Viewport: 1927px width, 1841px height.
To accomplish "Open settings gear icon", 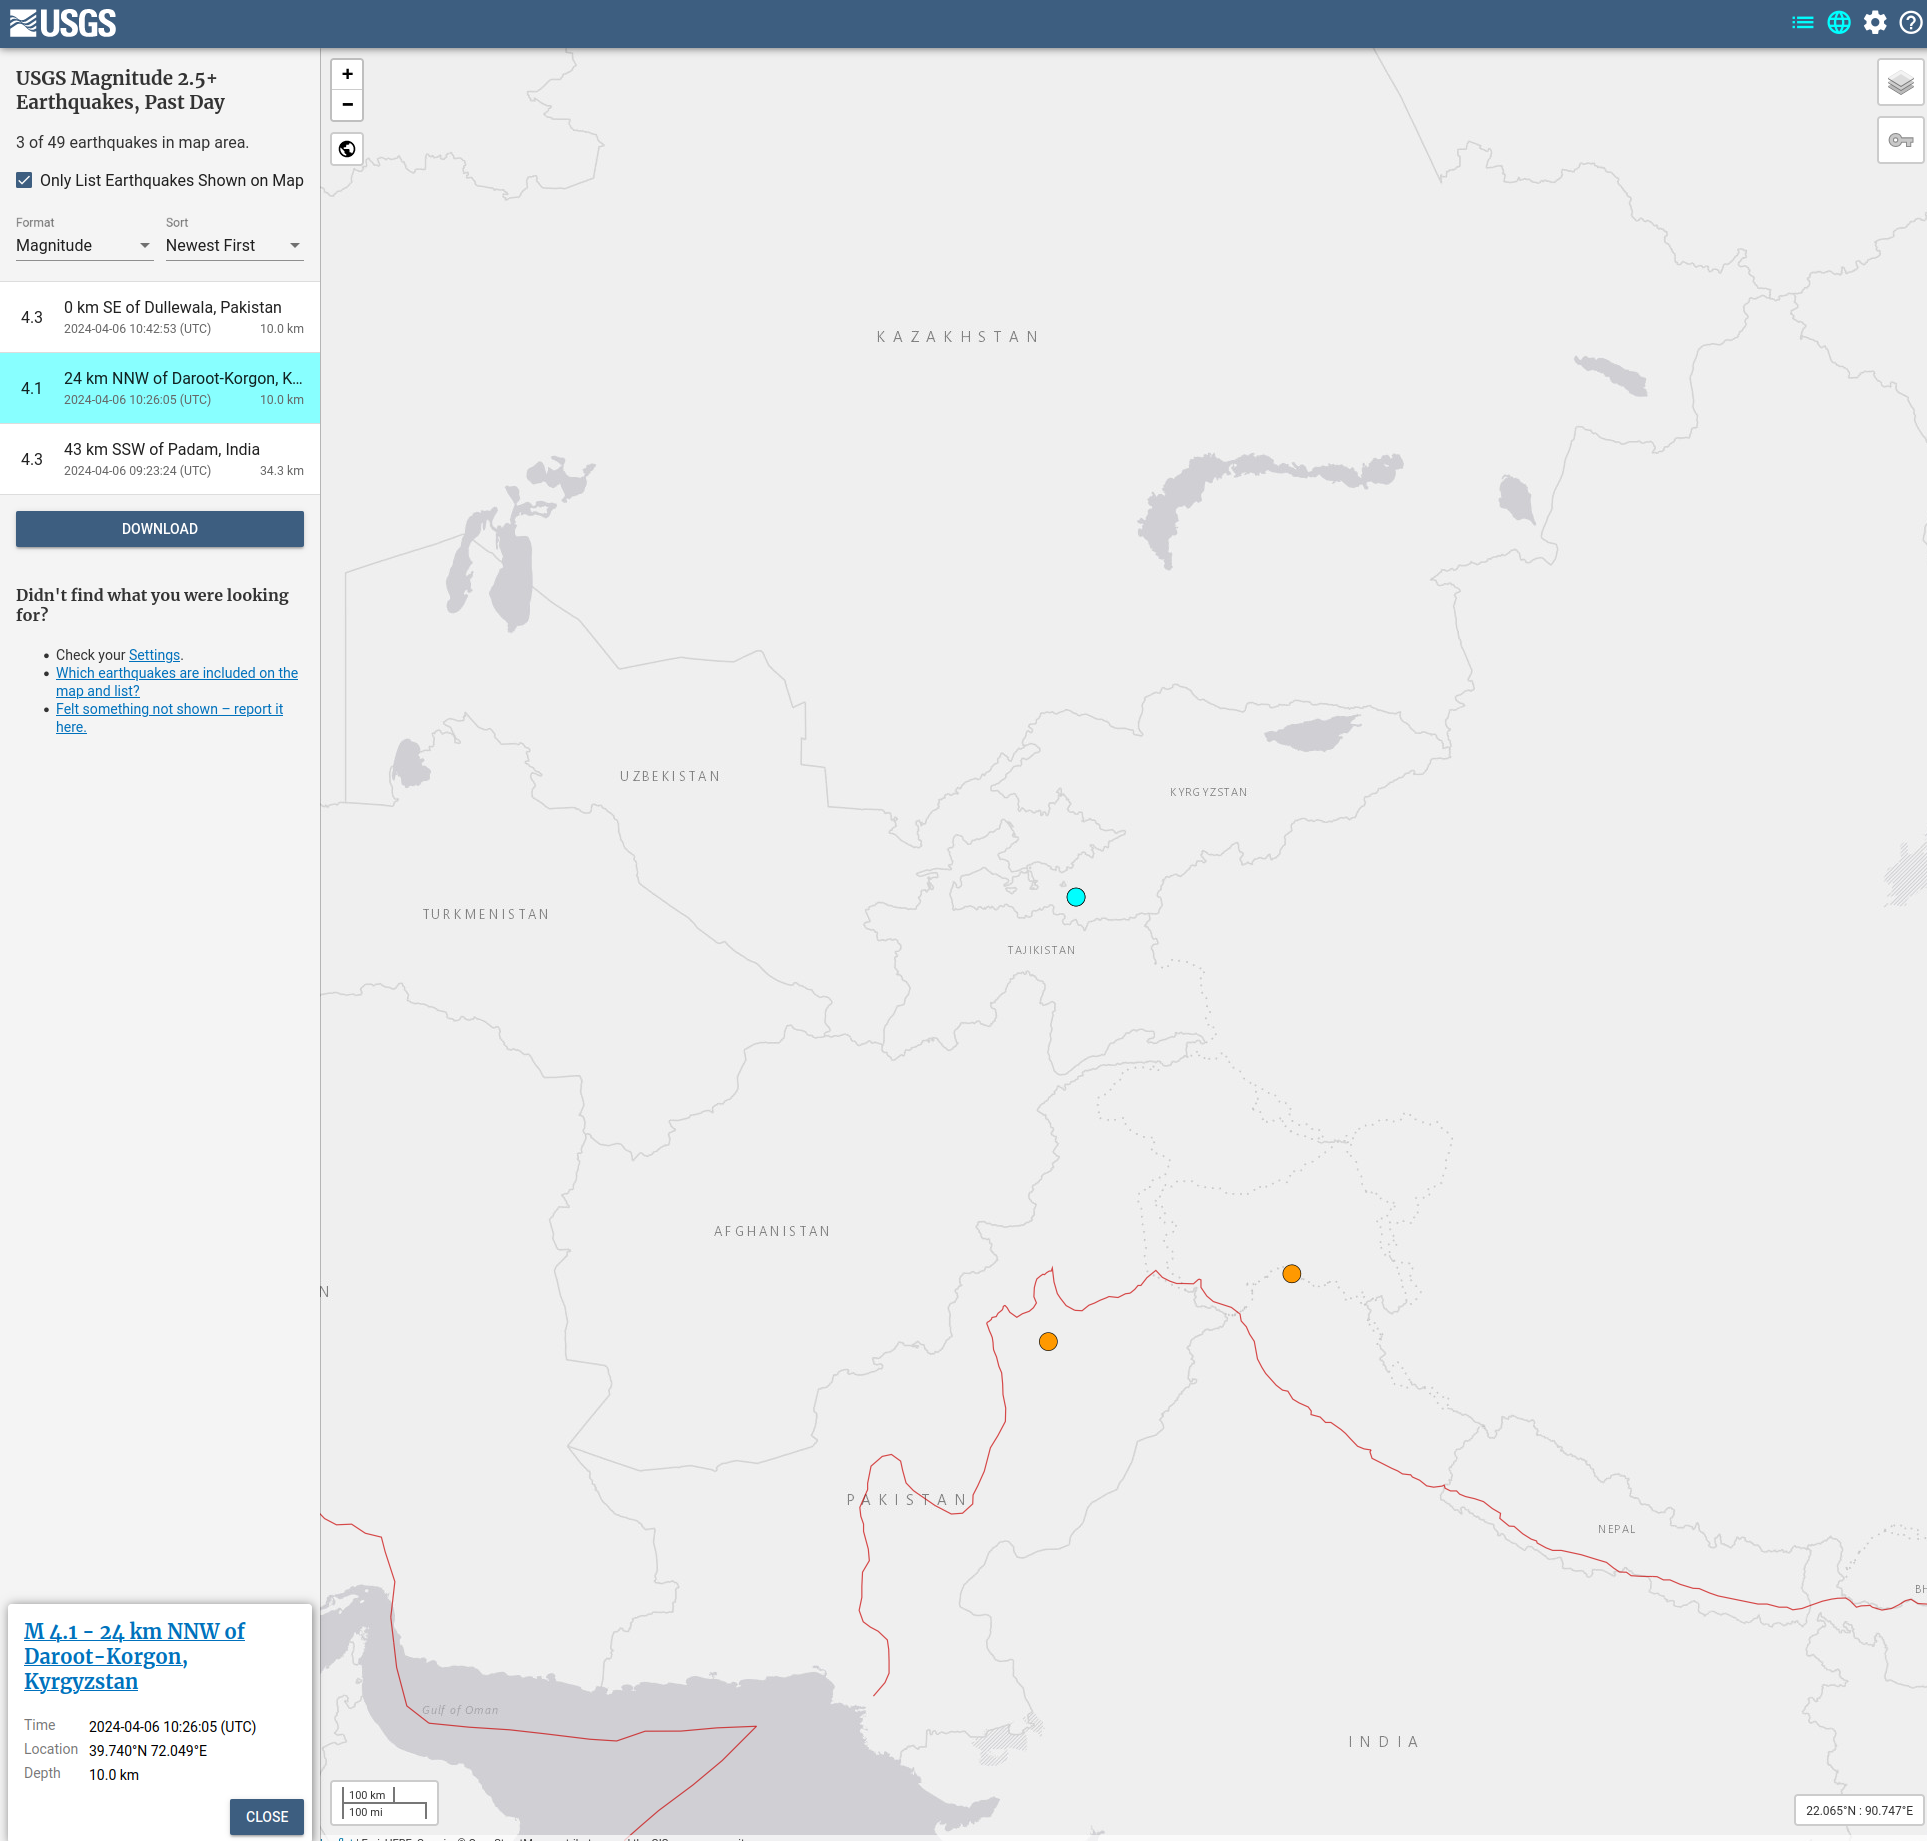I will (x=1875, y=22).
